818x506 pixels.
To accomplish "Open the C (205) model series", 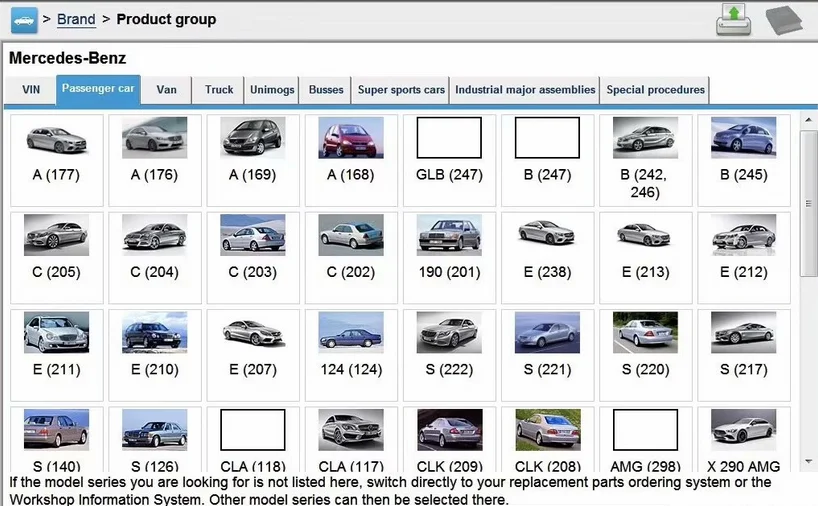I will [56, 258].
